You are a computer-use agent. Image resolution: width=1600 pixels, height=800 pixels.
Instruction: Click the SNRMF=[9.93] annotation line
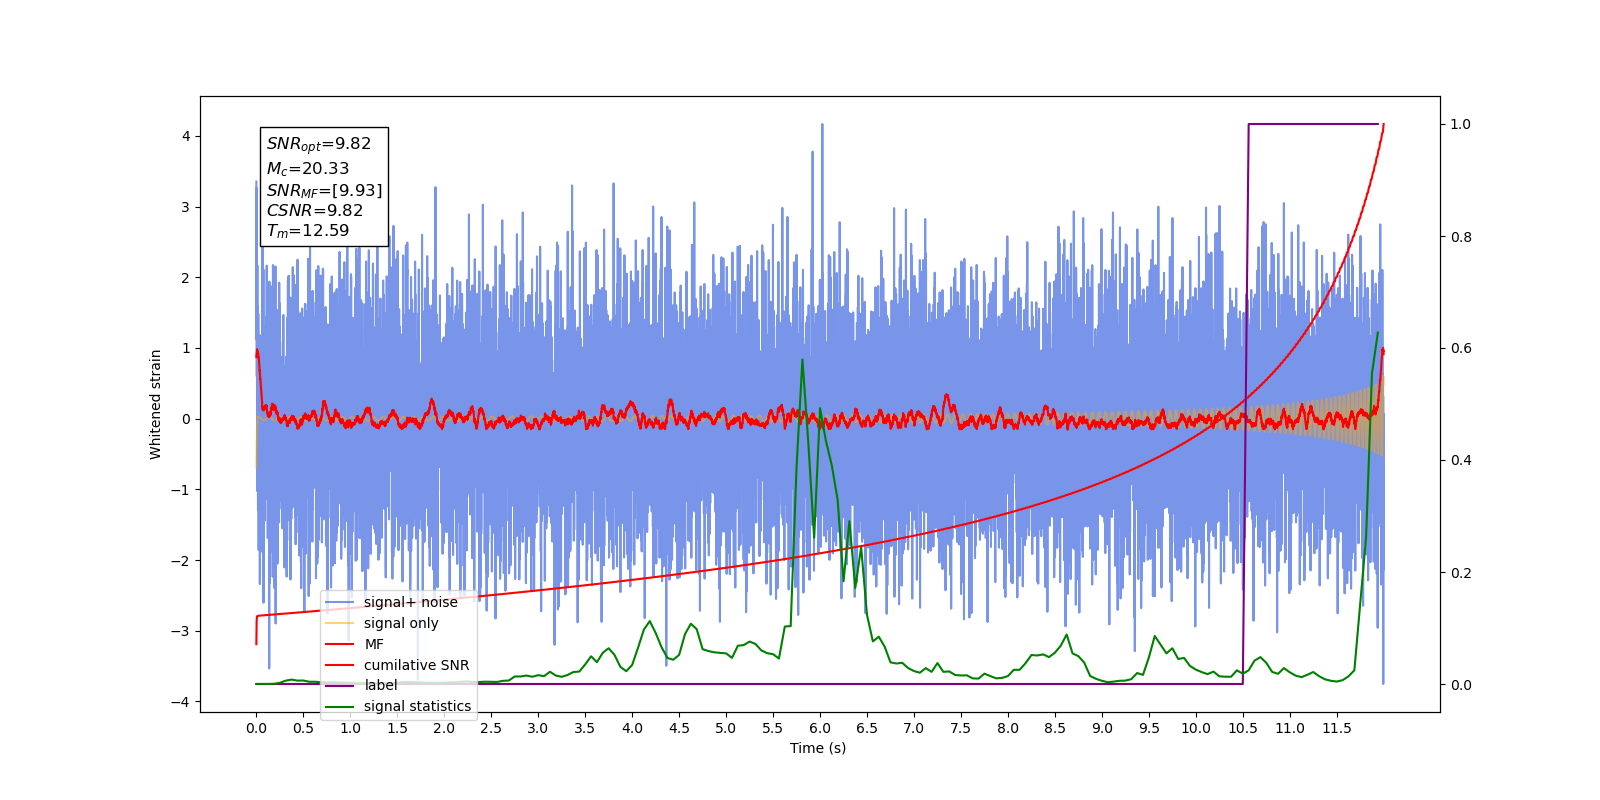(324, 190)
